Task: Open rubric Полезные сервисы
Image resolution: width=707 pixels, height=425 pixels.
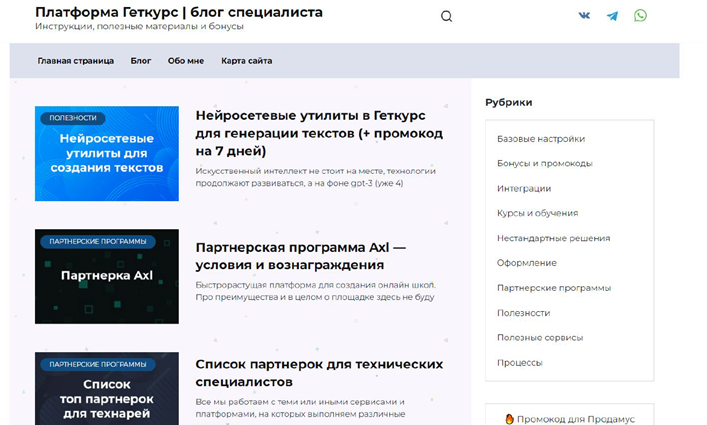Action: pyautogui.click(x=540, y=338)
